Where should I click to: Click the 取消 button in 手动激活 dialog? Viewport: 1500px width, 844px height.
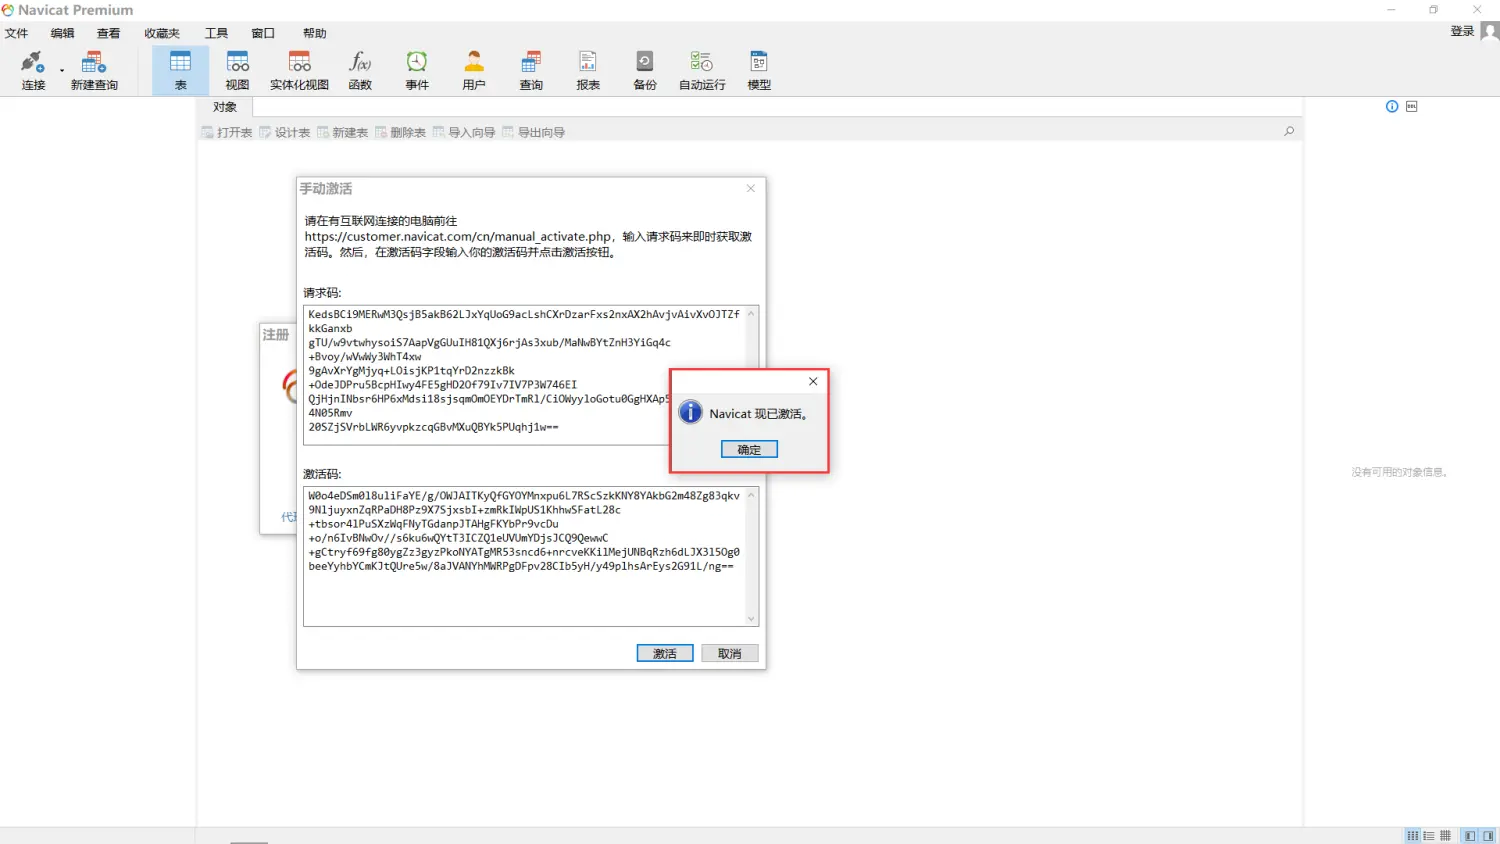tap(730, 653)
